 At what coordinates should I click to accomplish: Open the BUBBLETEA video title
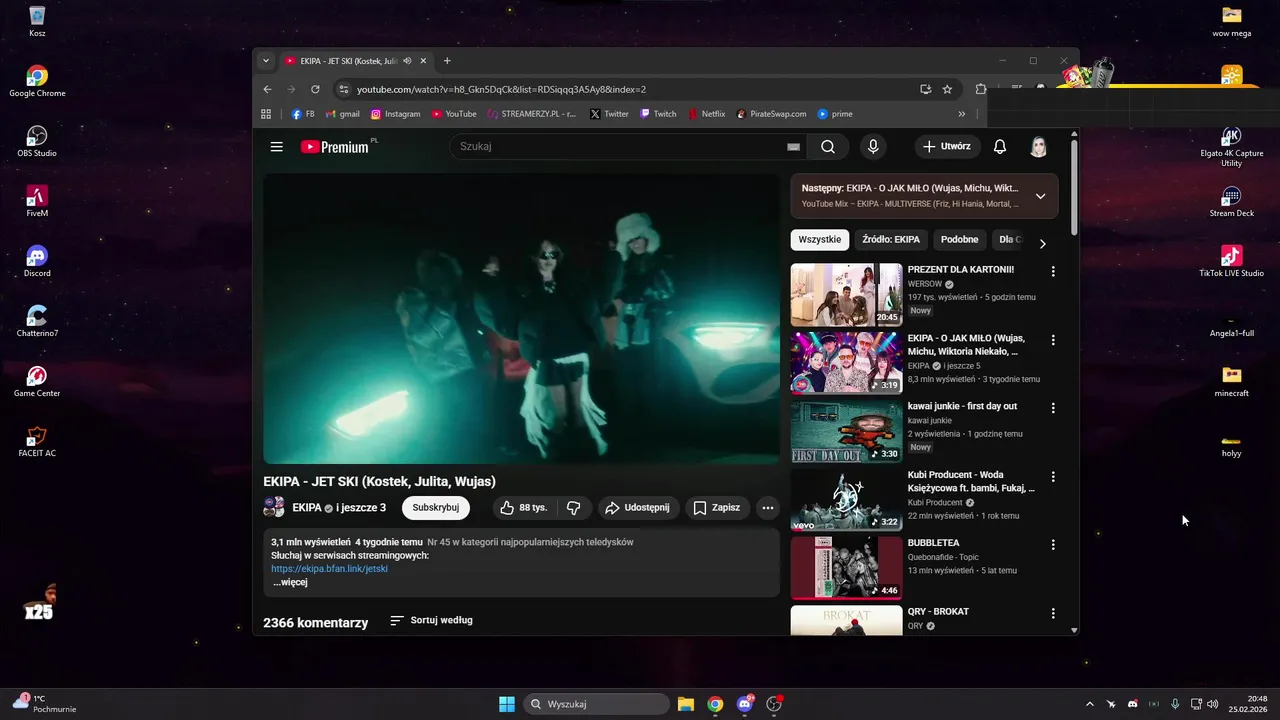933,543
